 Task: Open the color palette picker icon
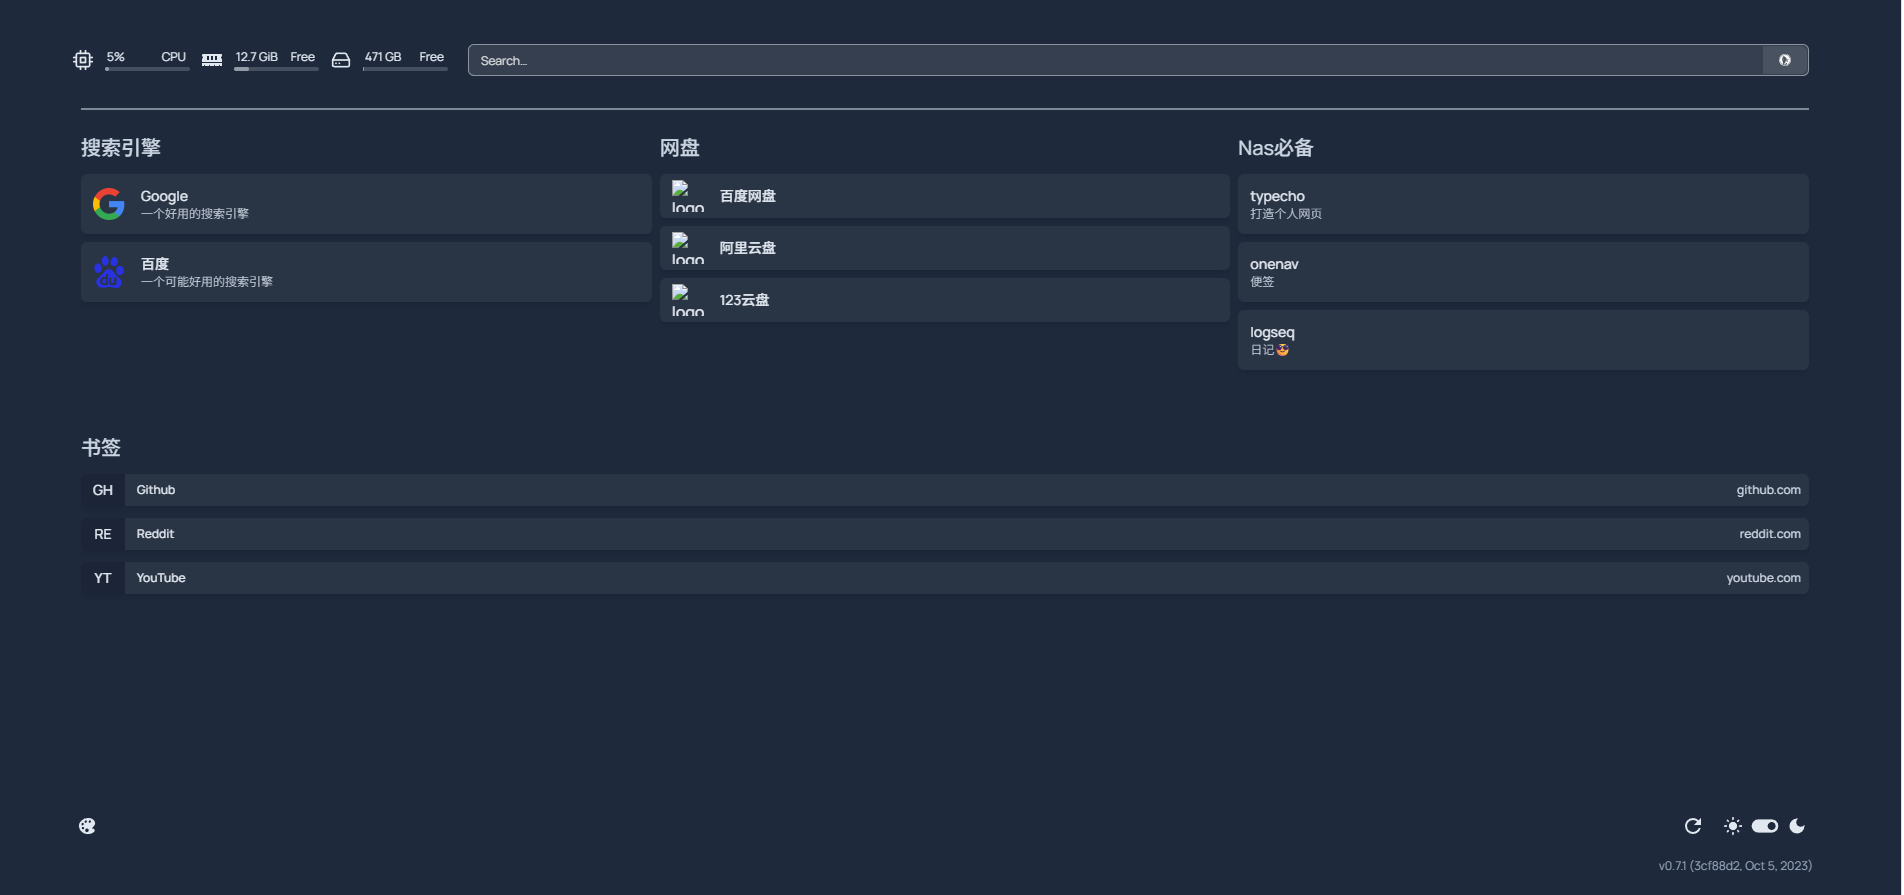tap(88, 826)
